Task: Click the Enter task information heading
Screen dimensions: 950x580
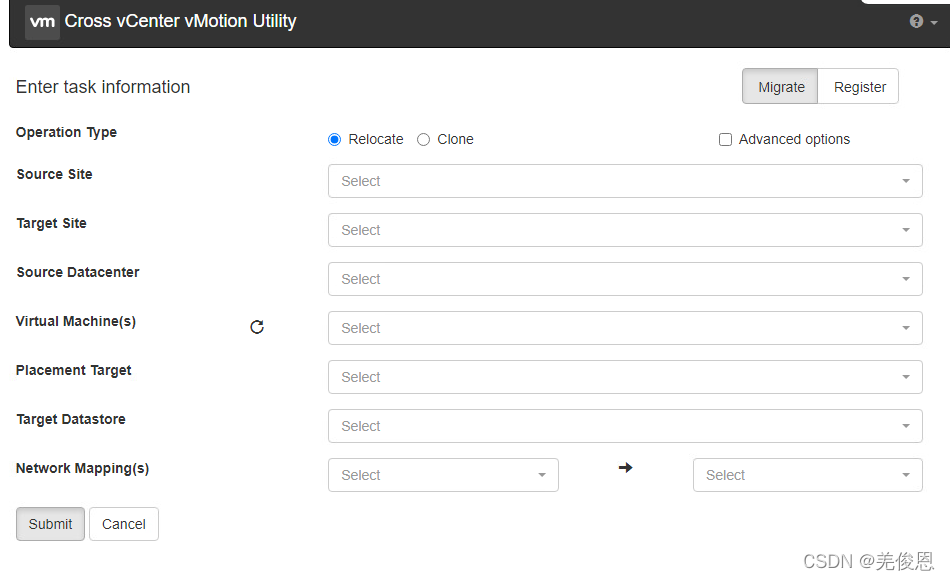Action: (103, 87)
